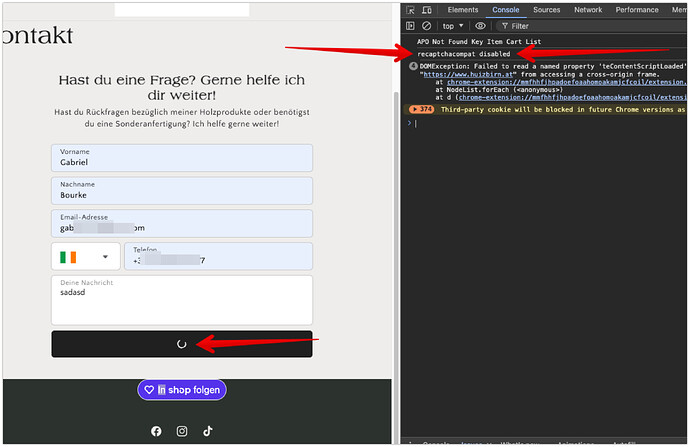Viewport: 690px width, 447px height.
Task: Clear the console with the ban icon
Action: tap(426, 26)
